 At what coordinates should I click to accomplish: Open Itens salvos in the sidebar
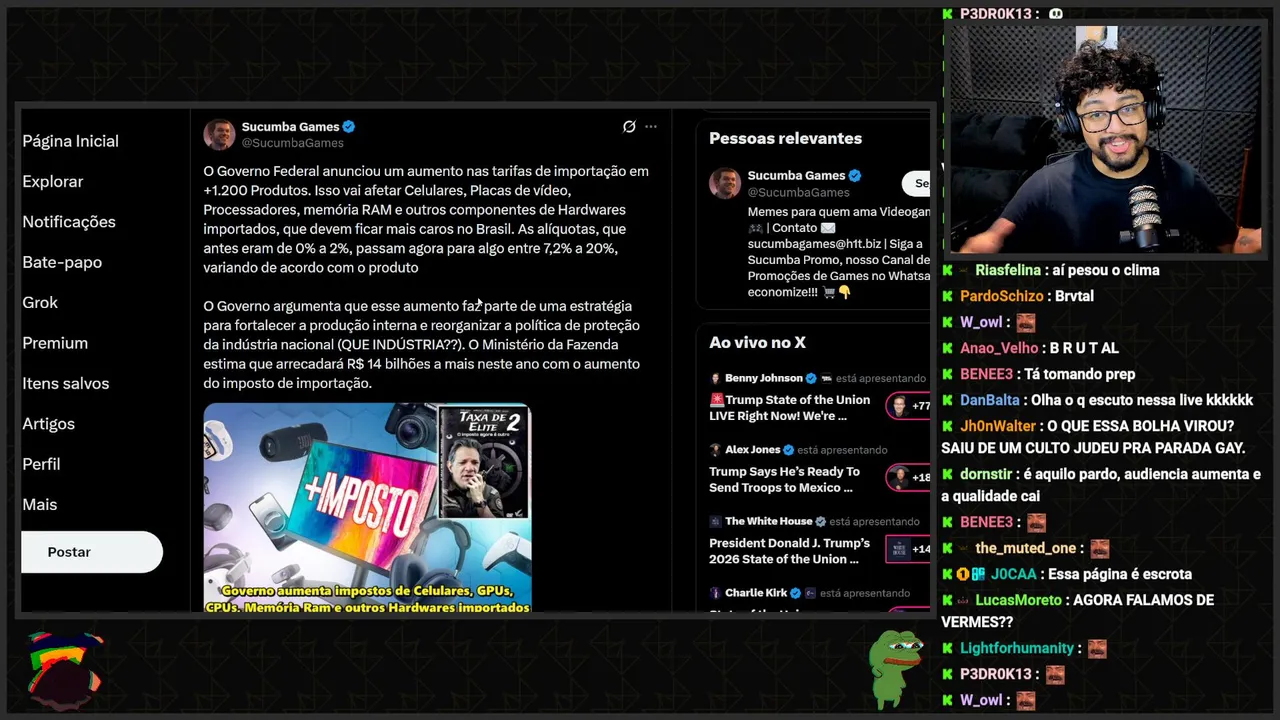click(66, 383)
